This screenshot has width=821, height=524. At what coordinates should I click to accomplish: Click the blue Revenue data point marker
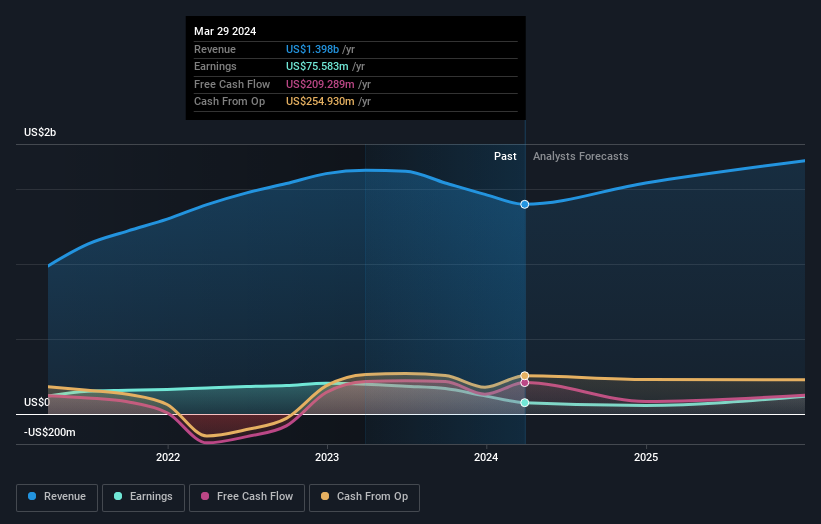coord(525,204)
